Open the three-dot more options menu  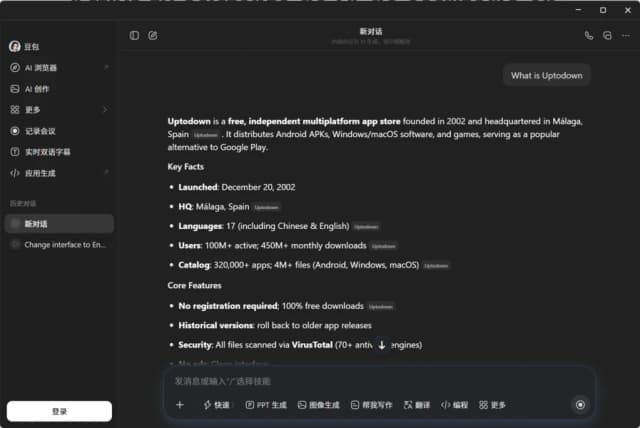click(x=625, y=35)
